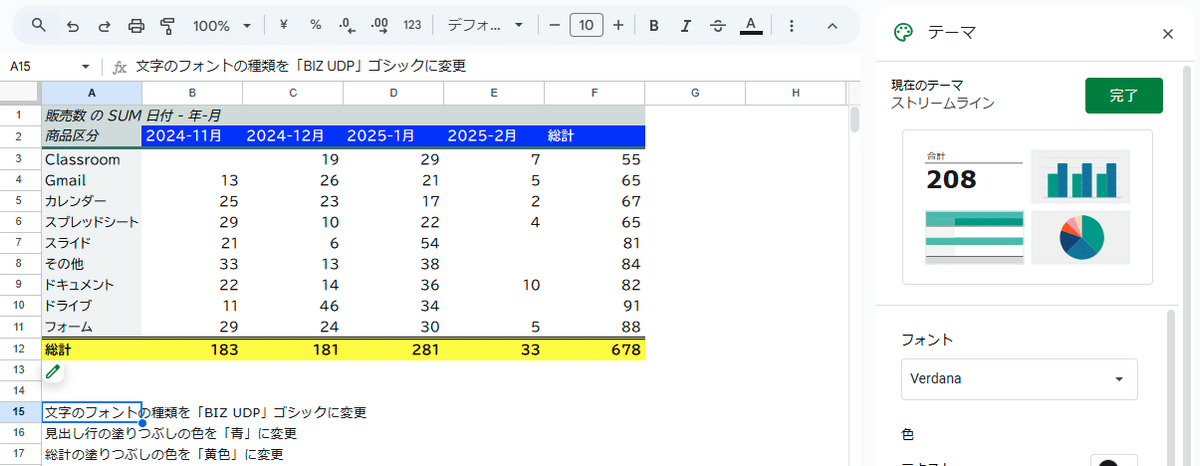Click the 2024-11月 column header cell
Image resolution: width=1200 pixels, height=466 pixels.
click(x=192, y=136)
